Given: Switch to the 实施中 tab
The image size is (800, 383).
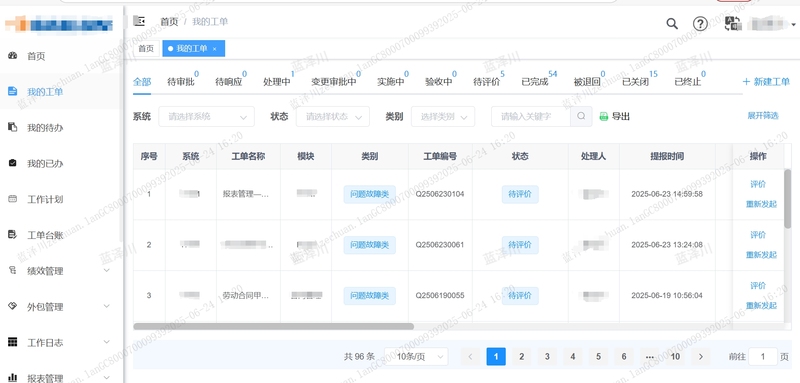Looking at the screenshot, I should point(391,82).
